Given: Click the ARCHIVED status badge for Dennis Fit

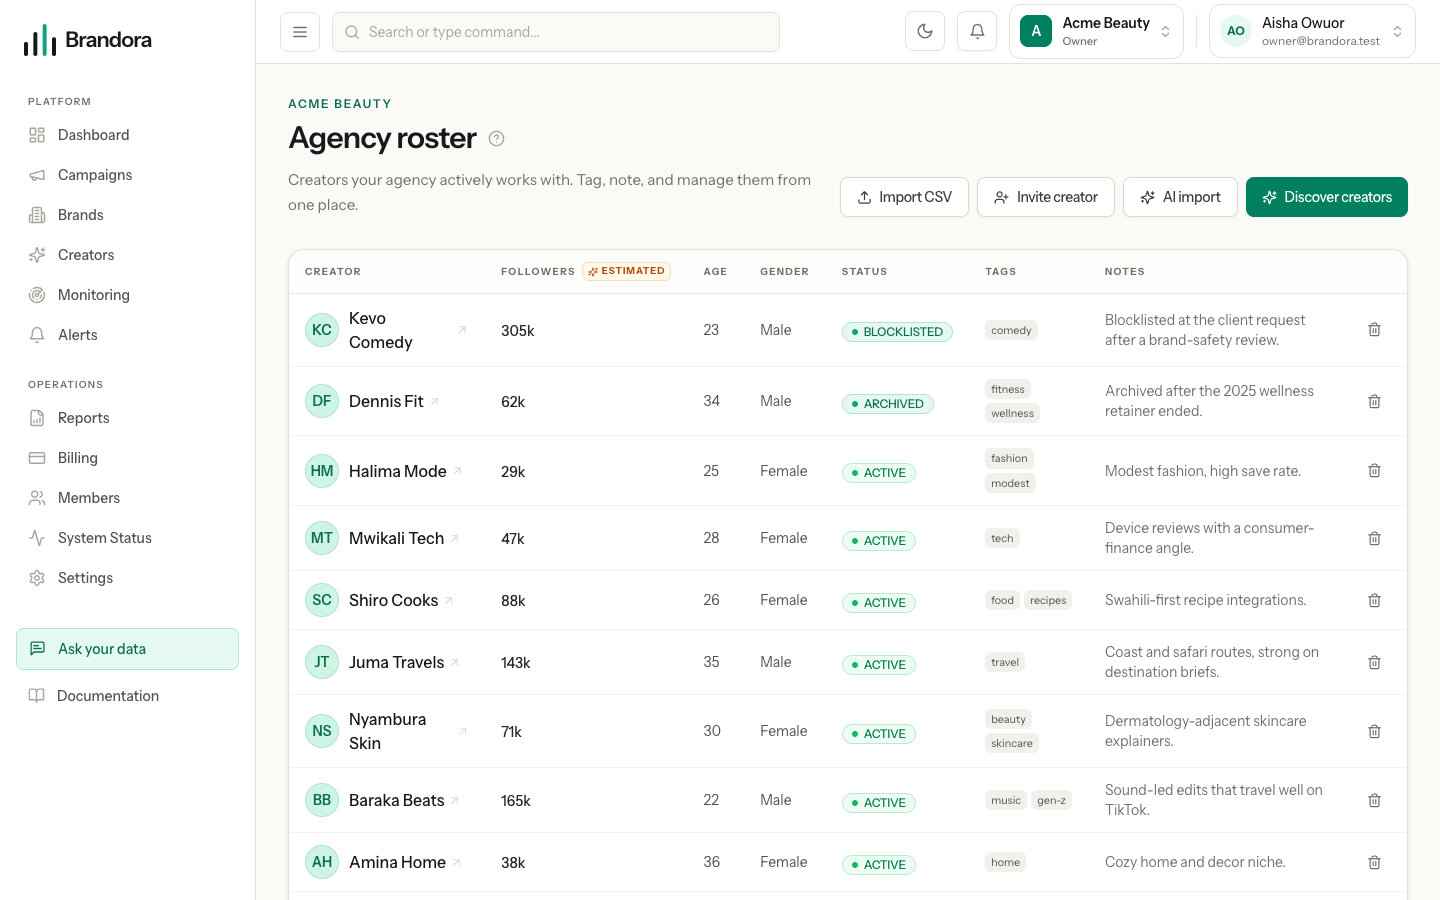Looking at the screenshot, I should tap(888, 404).
